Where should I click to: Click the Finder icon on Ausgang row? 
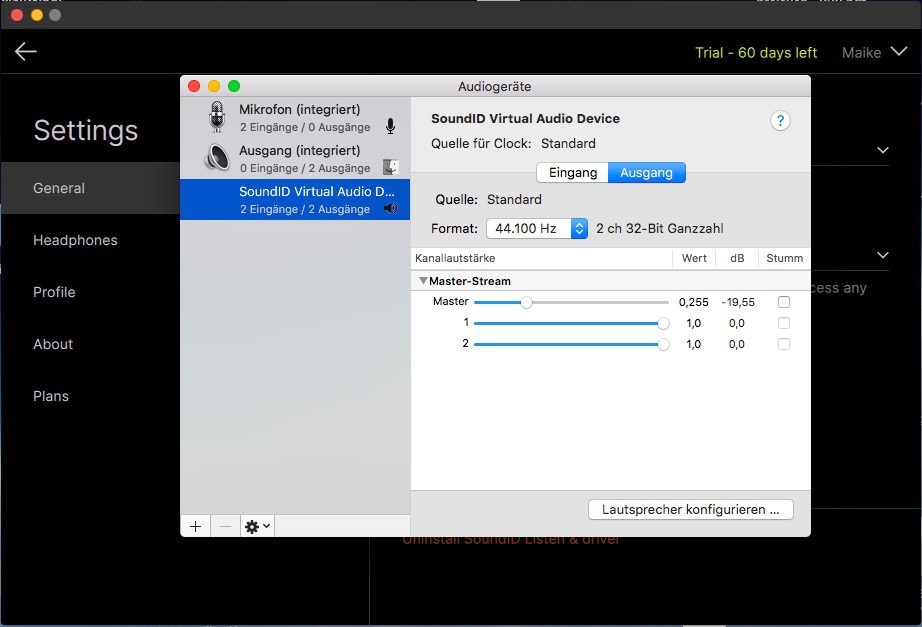390,168
